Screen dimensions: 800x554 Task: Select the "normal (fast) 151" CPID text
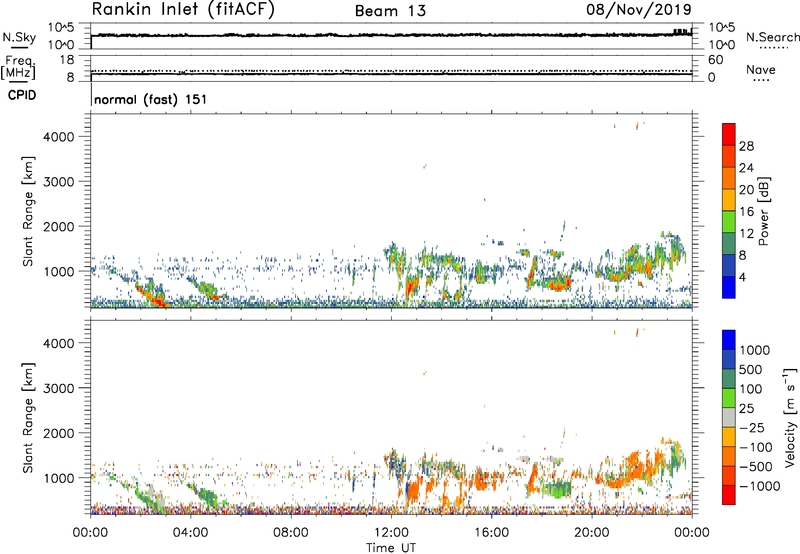coord(151,99)
